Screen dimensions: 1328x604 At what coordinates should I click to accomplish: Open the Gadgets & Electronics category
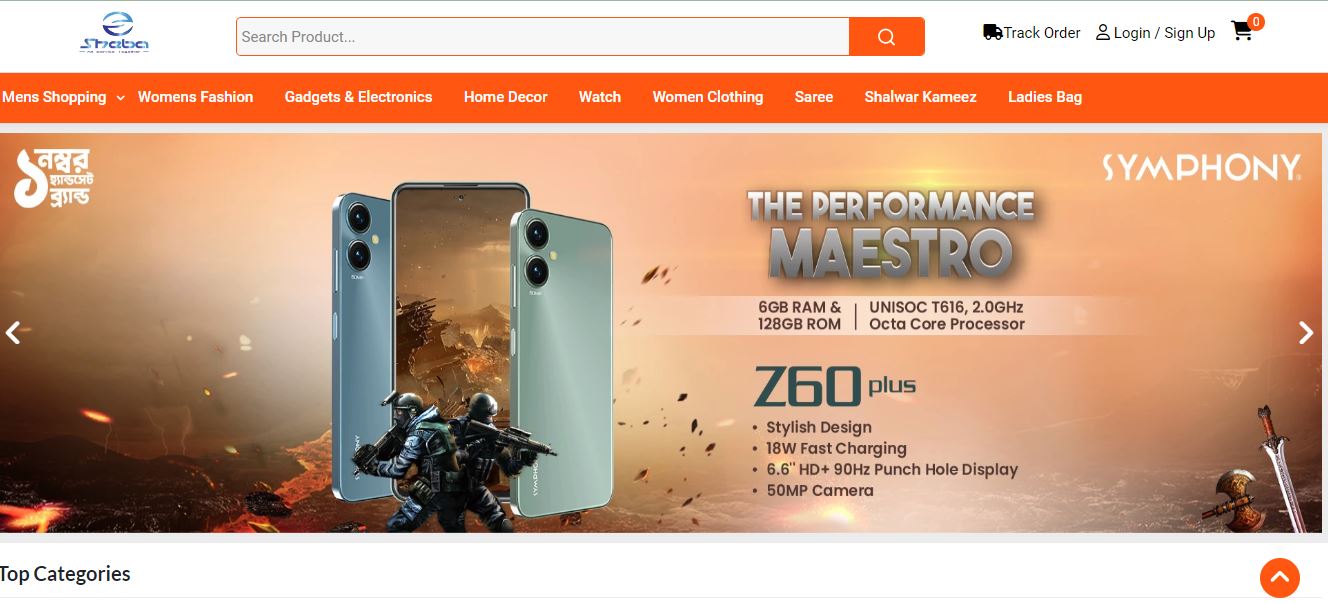358,97
